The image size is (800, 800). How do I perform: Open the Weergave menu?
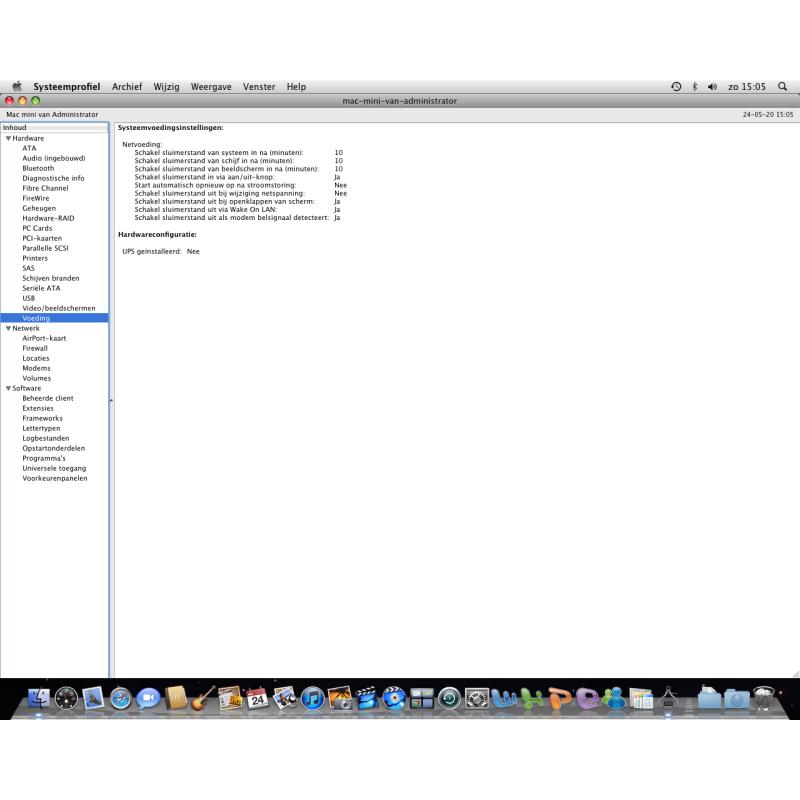click(x=211, y=87)
